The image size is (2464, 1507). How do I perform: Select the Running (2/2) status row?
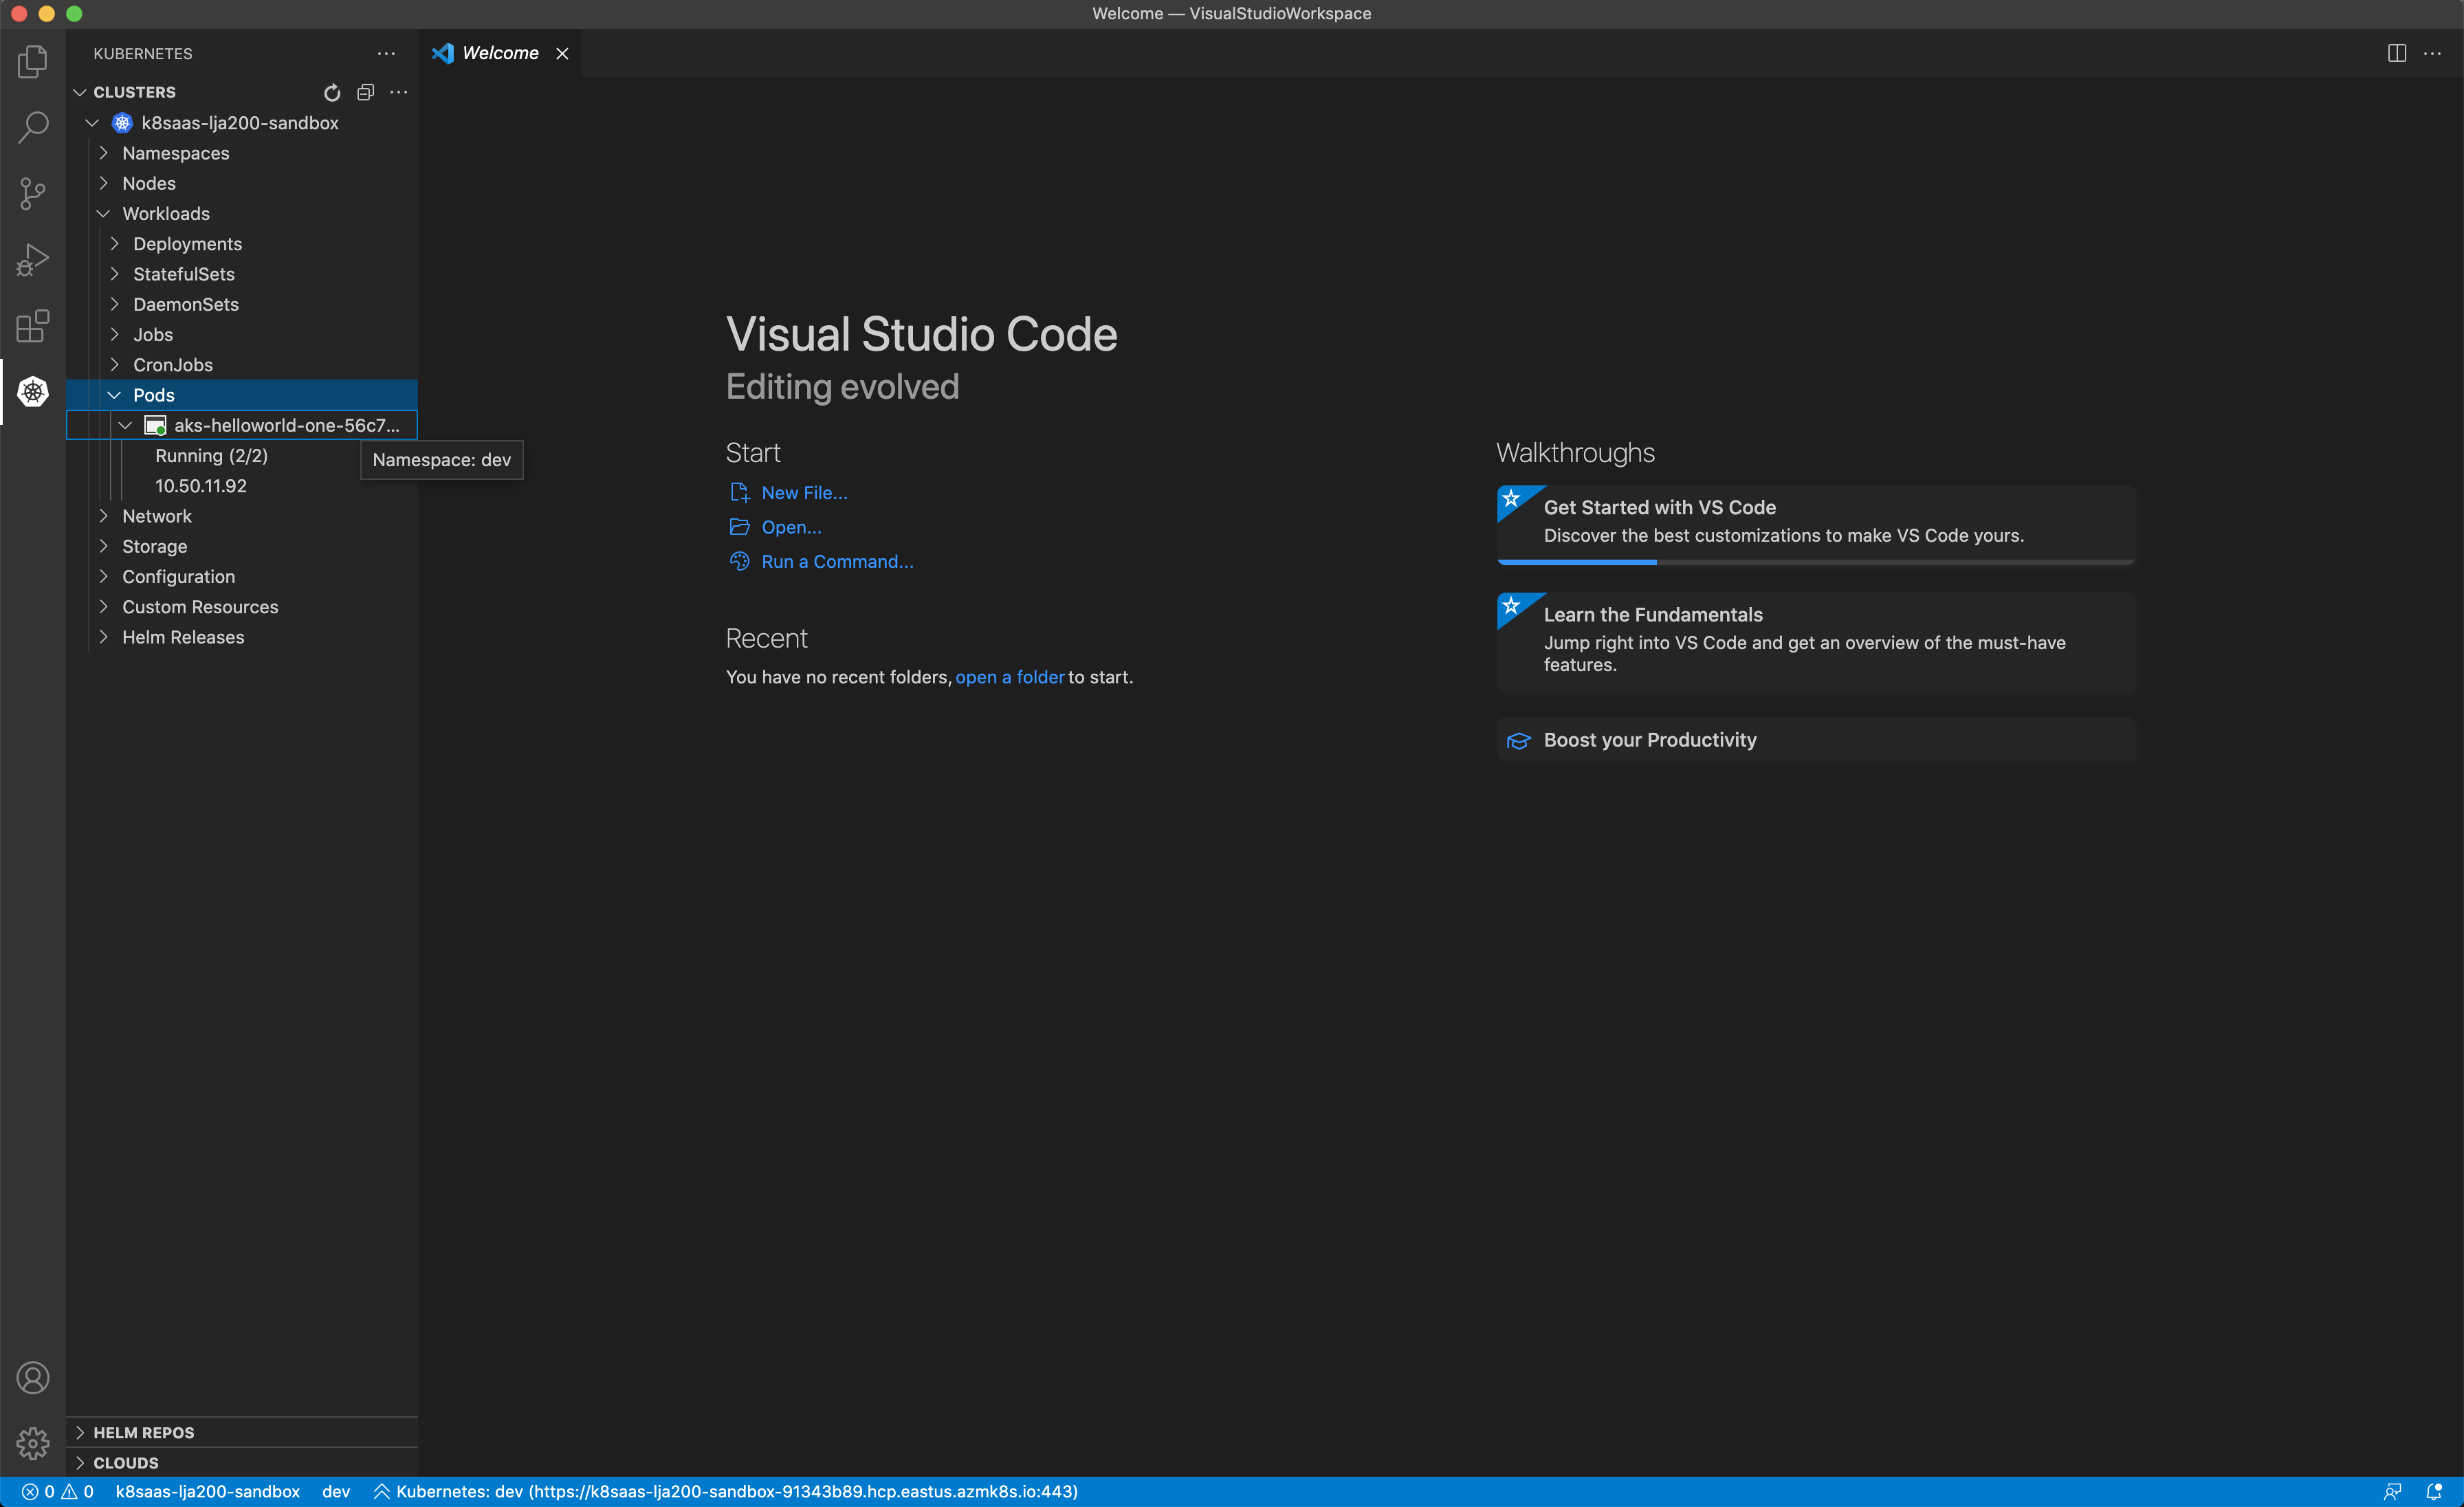(242, 455)
